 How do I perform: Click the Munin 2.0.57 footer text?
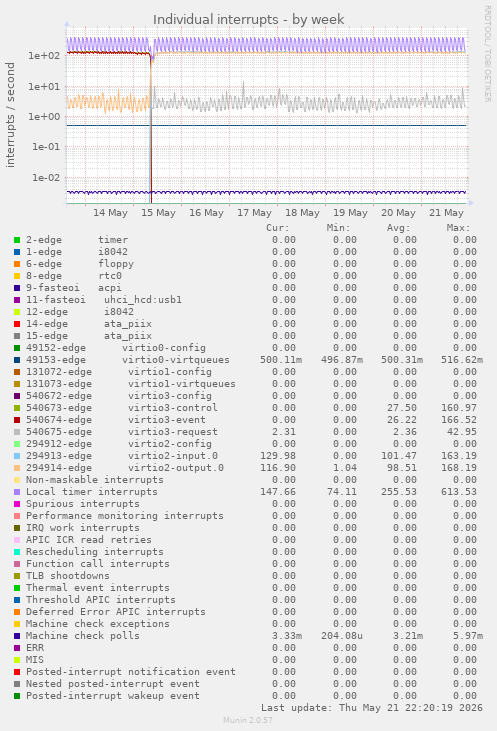[x=248, y=720]
